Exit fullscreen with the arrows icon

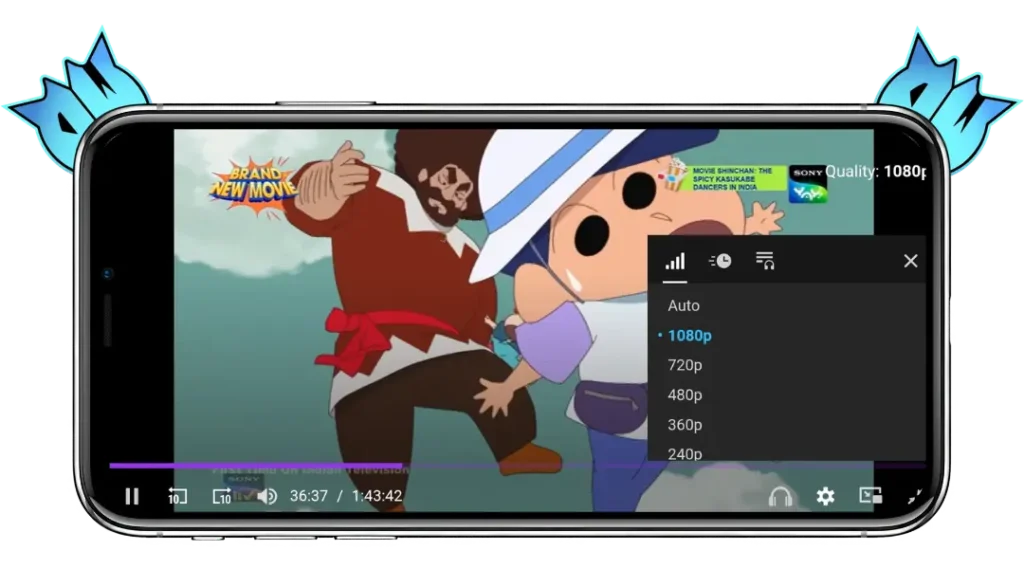point(915,496)
